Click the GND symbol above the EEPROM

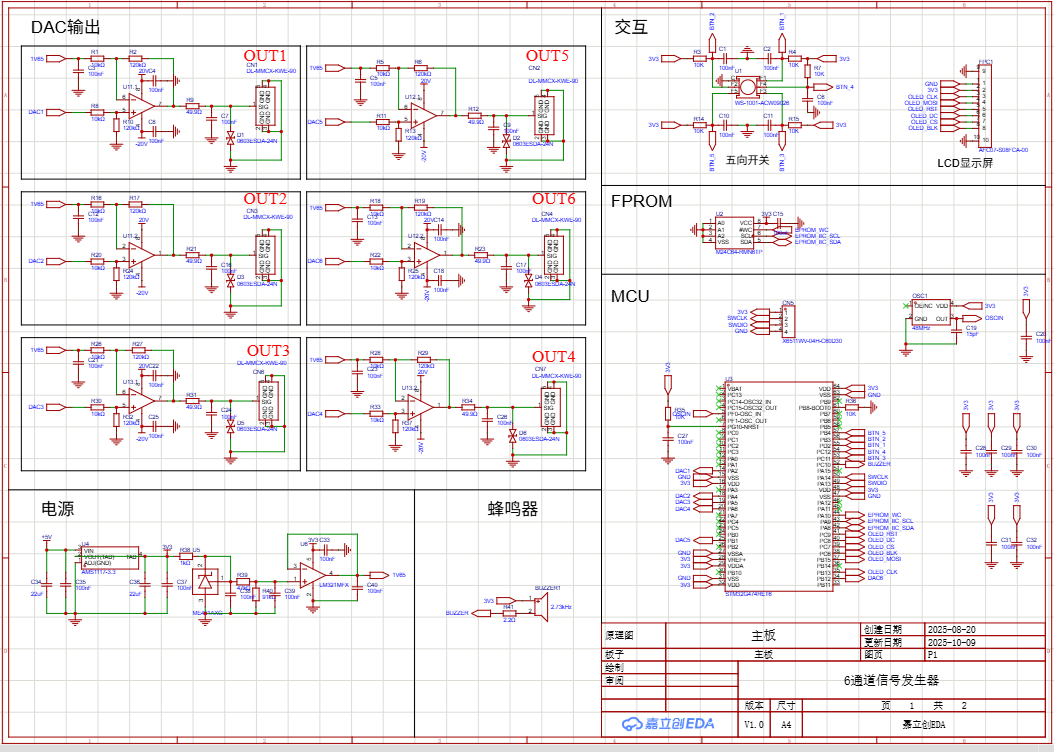[799, 223]
